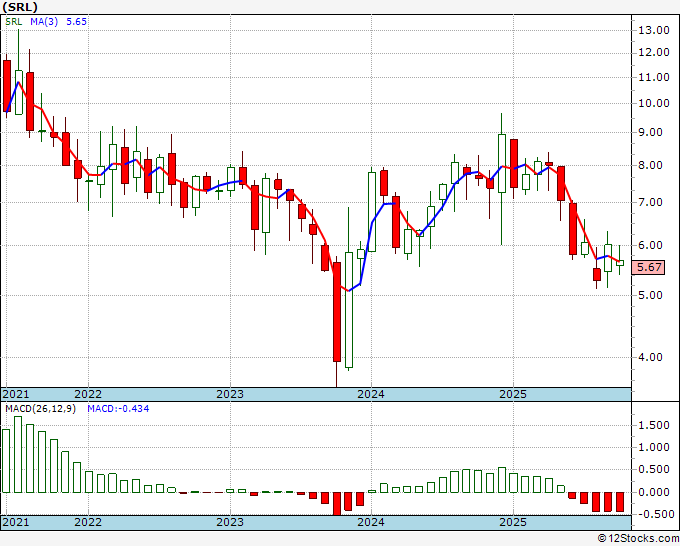
Task: Click the 0.000 MACD axis label
Action: (654, 492)
